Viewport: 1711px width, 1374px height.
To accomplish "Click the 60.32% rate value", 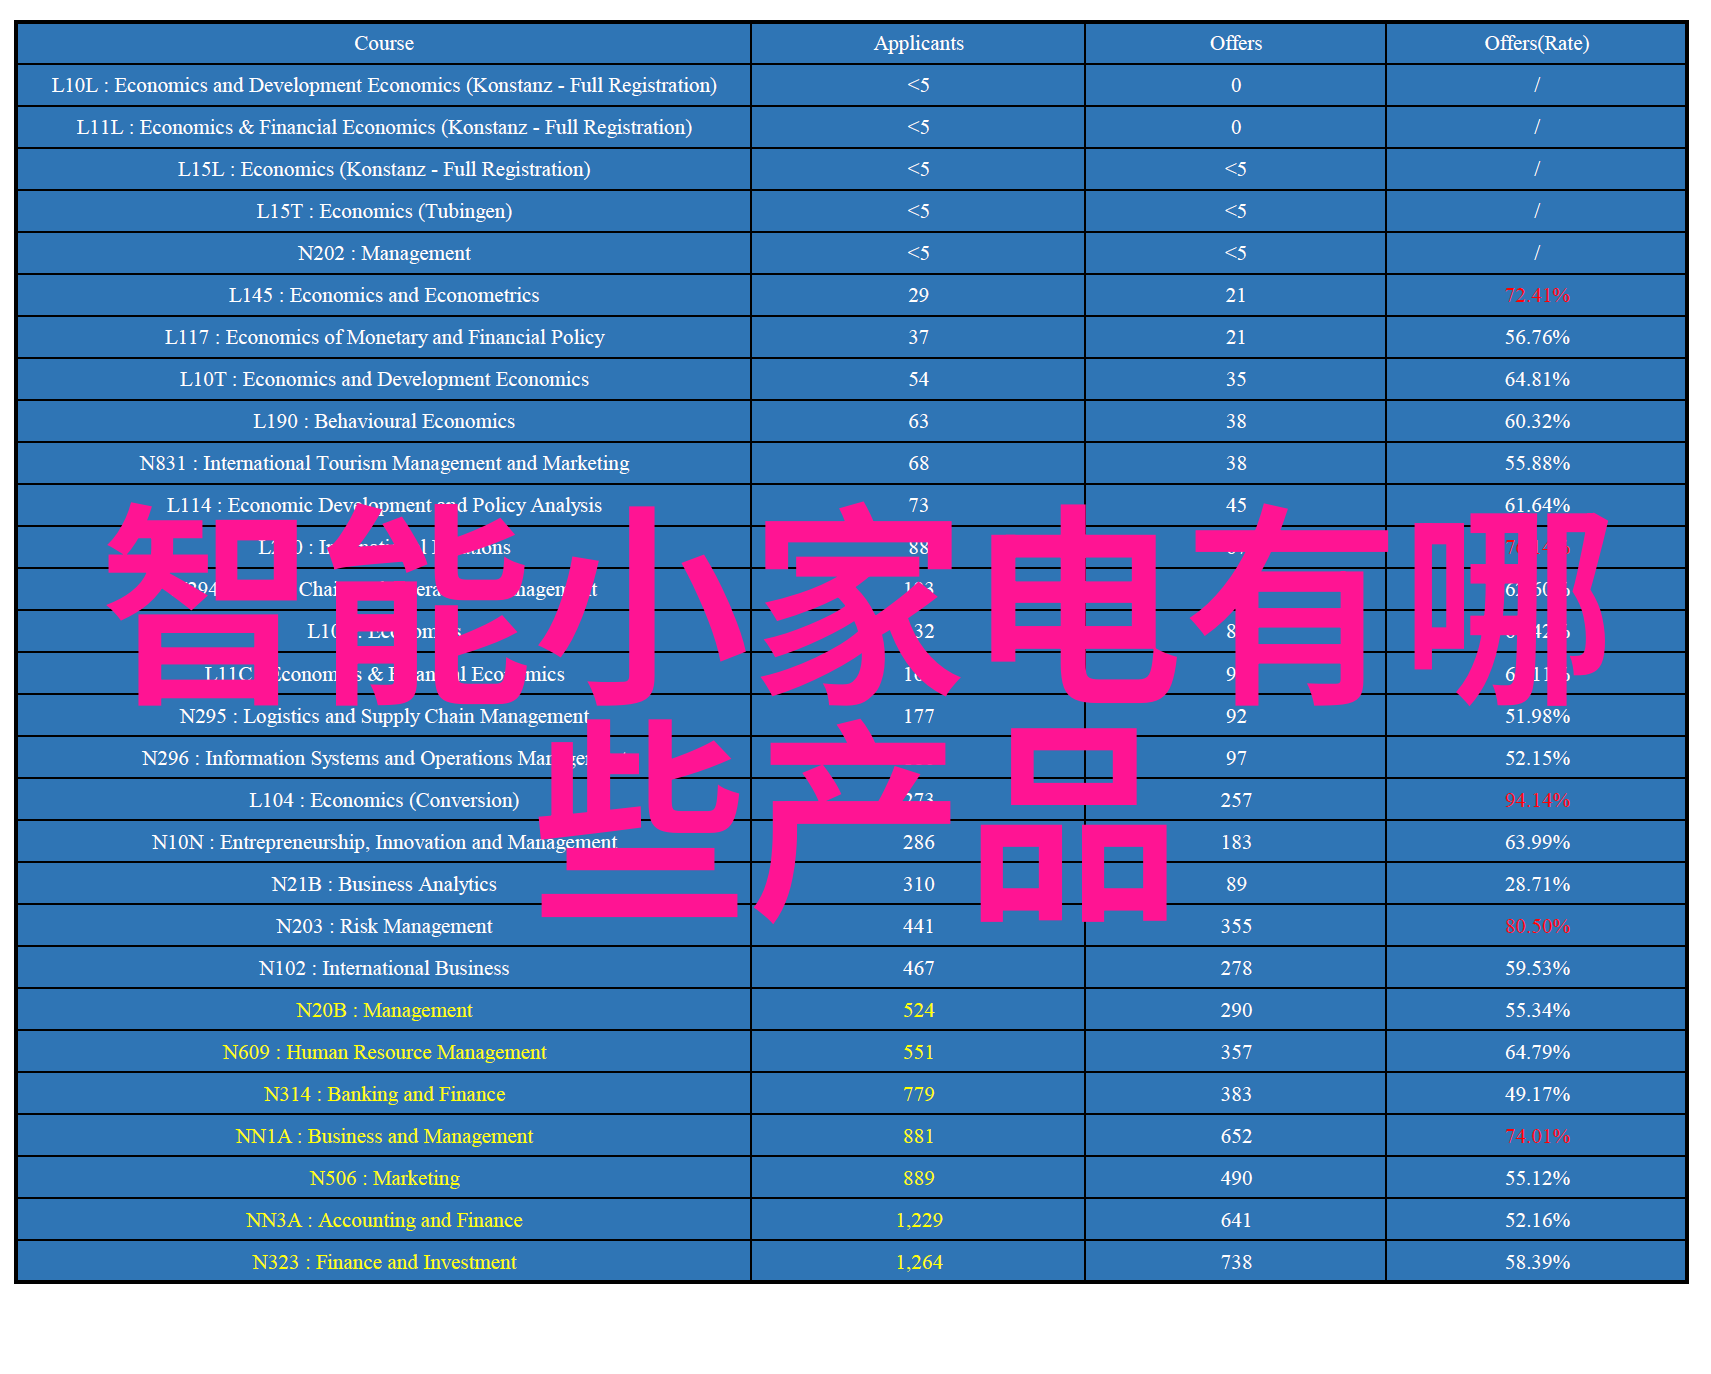I will (x=1537, y=421).
